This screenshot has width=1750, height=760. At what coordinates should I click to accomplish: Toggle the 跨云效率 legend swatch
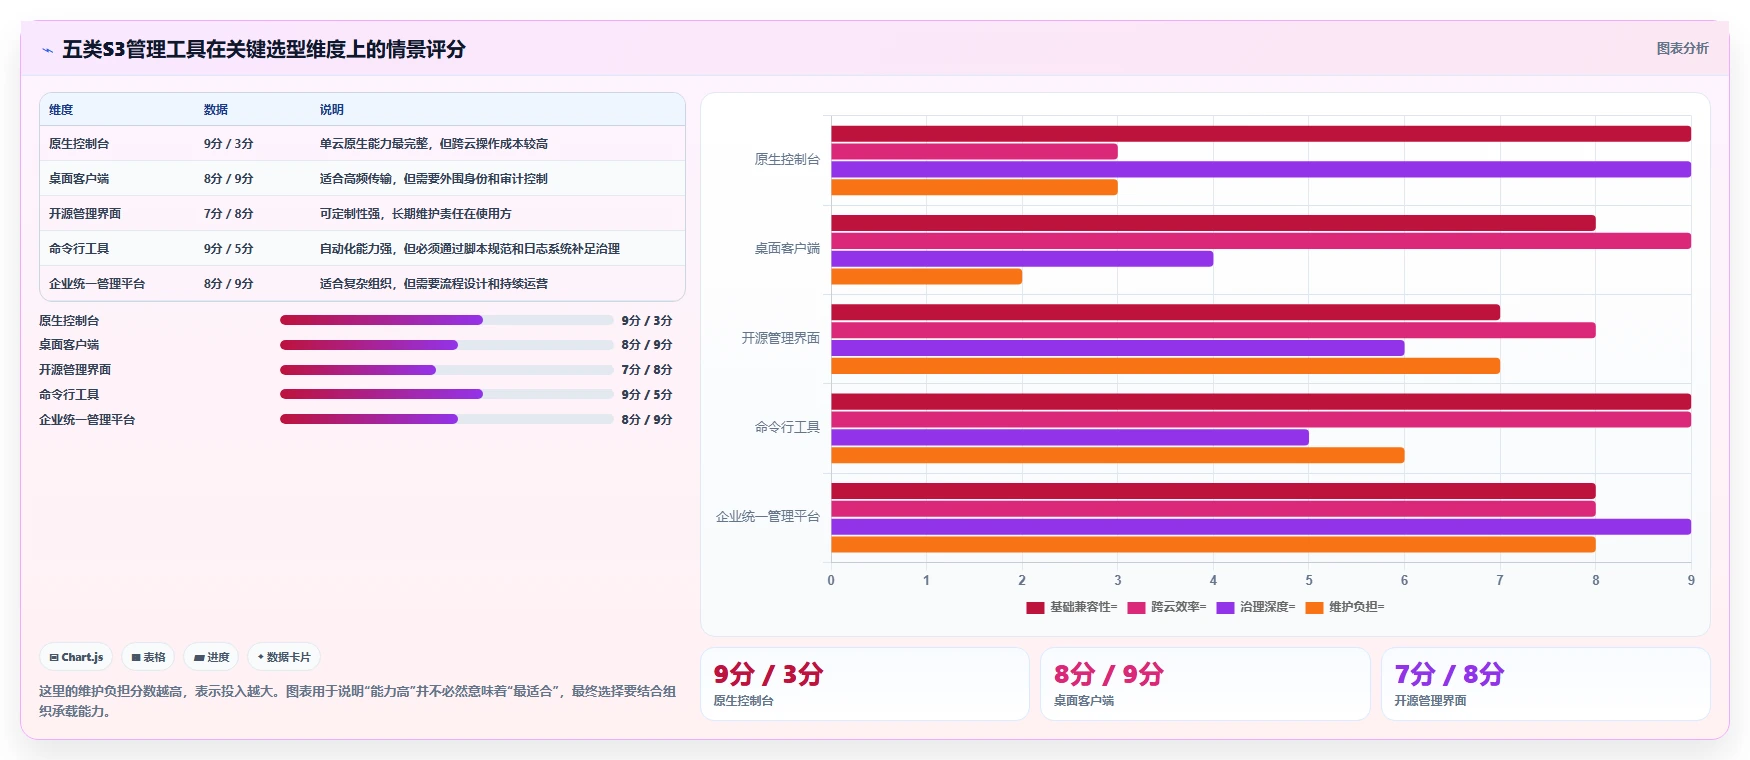[x=1136, y=607]
